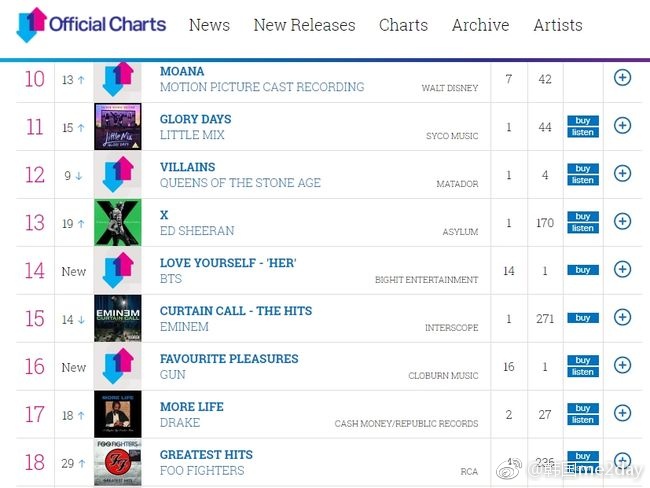Open the New Releases menu item
Screen dimensions: 650x488
[x=305, y=25]
